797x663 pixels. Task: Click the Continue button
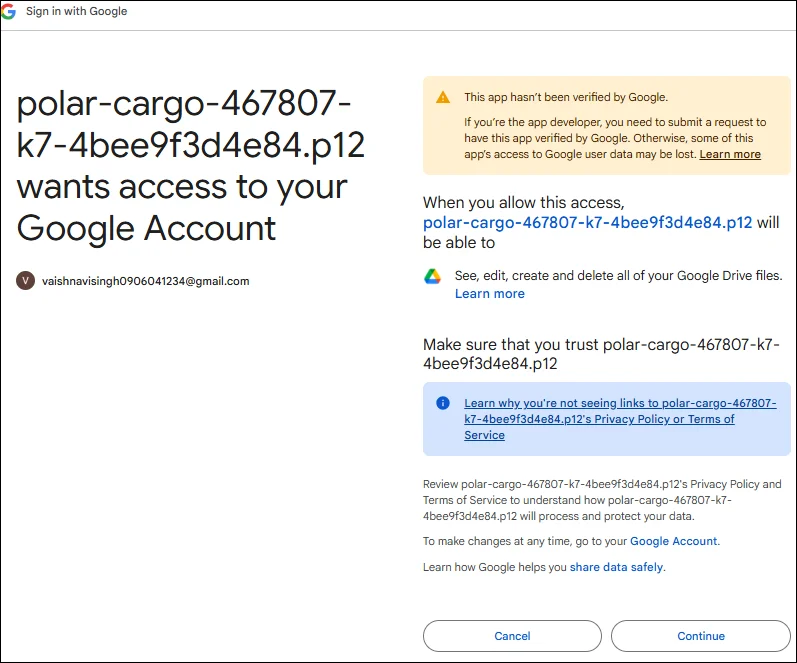point(700,636)
